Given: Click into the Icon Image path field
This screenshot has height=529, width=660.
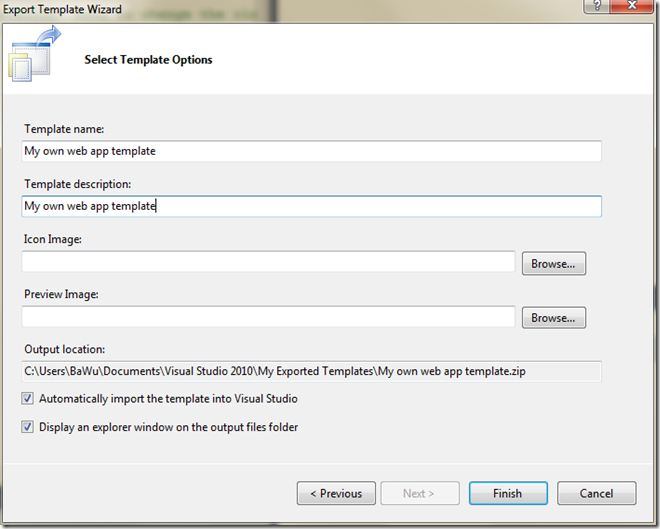Looking at the screenshot, I should 268,262.
